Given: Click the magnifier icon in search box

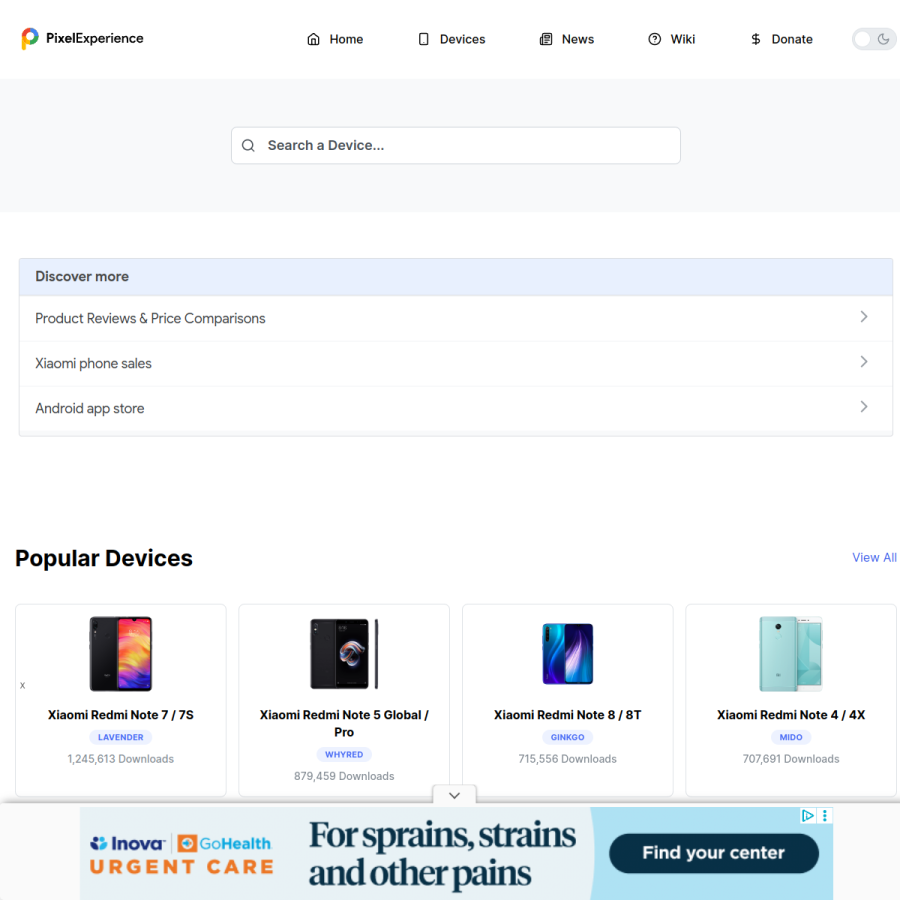Looking at the screenshot, I should coord(248,146).
